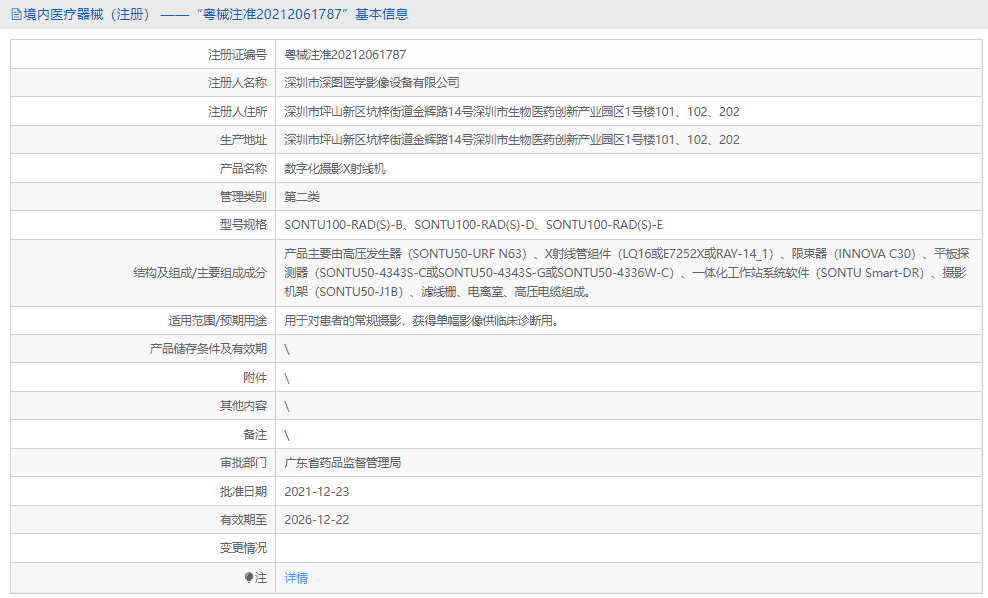Click the 附件 label

255,377
